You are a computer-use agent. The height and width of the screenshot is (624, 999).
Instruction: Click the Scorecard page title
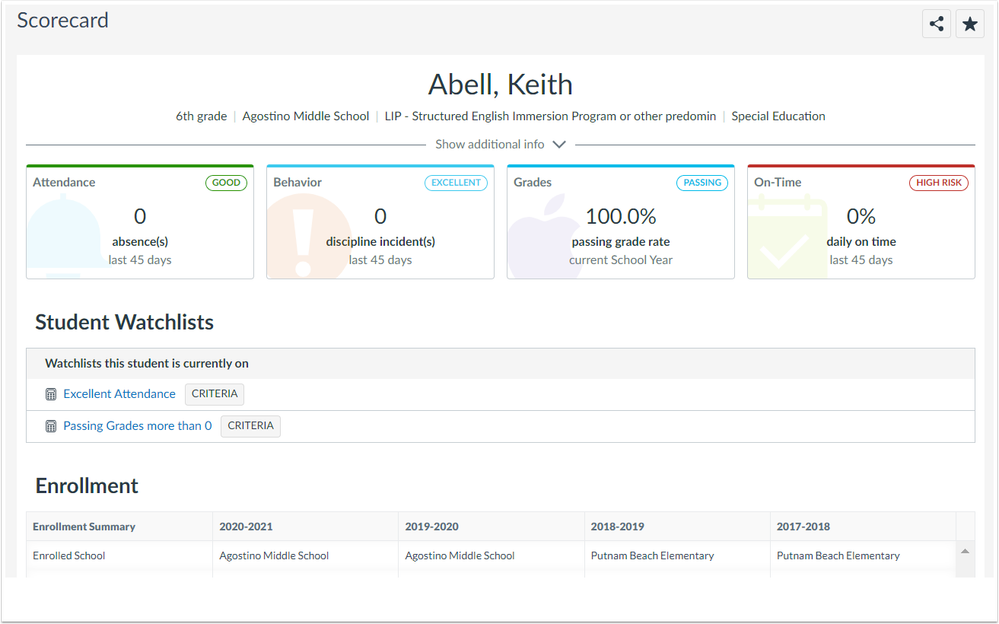pos(62,20)
